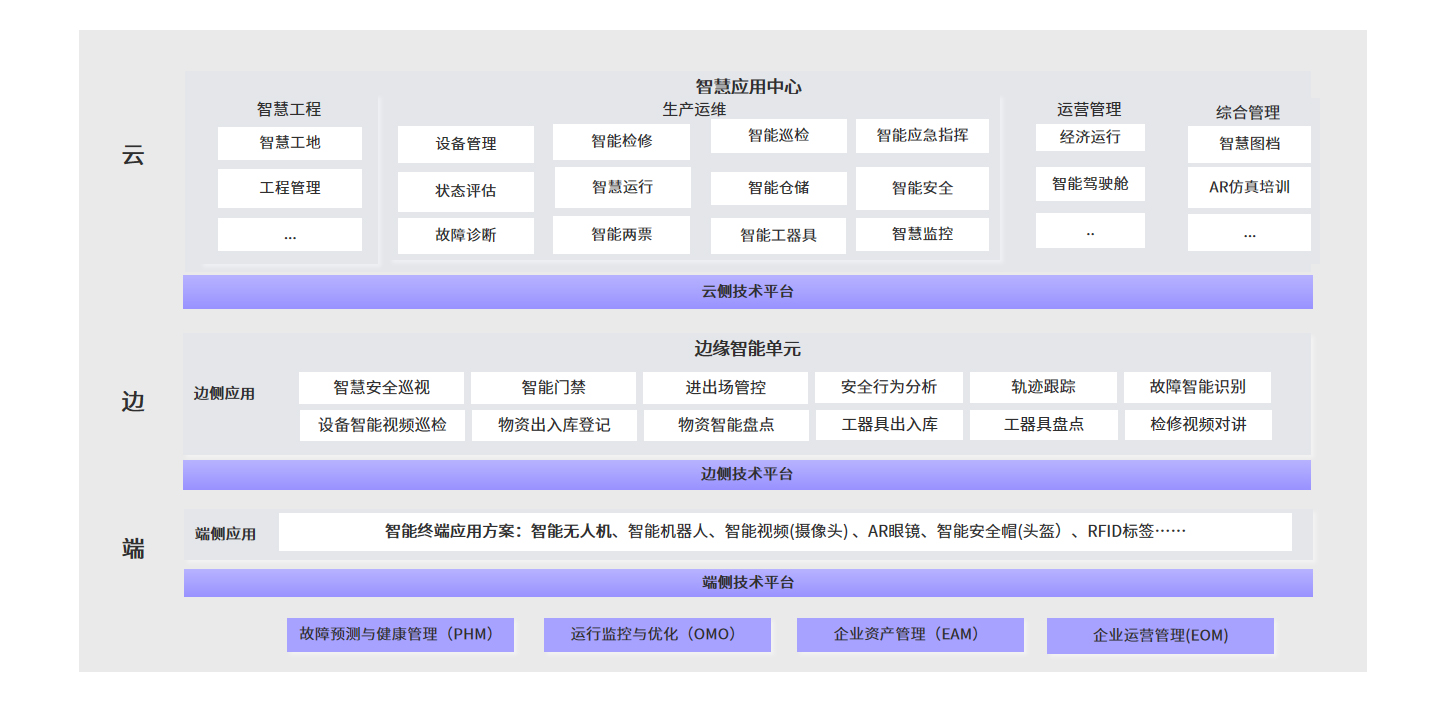Click the 智慧工地 box under 智慧工程
Screen dimensions: 1440x720
coord(290,143)
